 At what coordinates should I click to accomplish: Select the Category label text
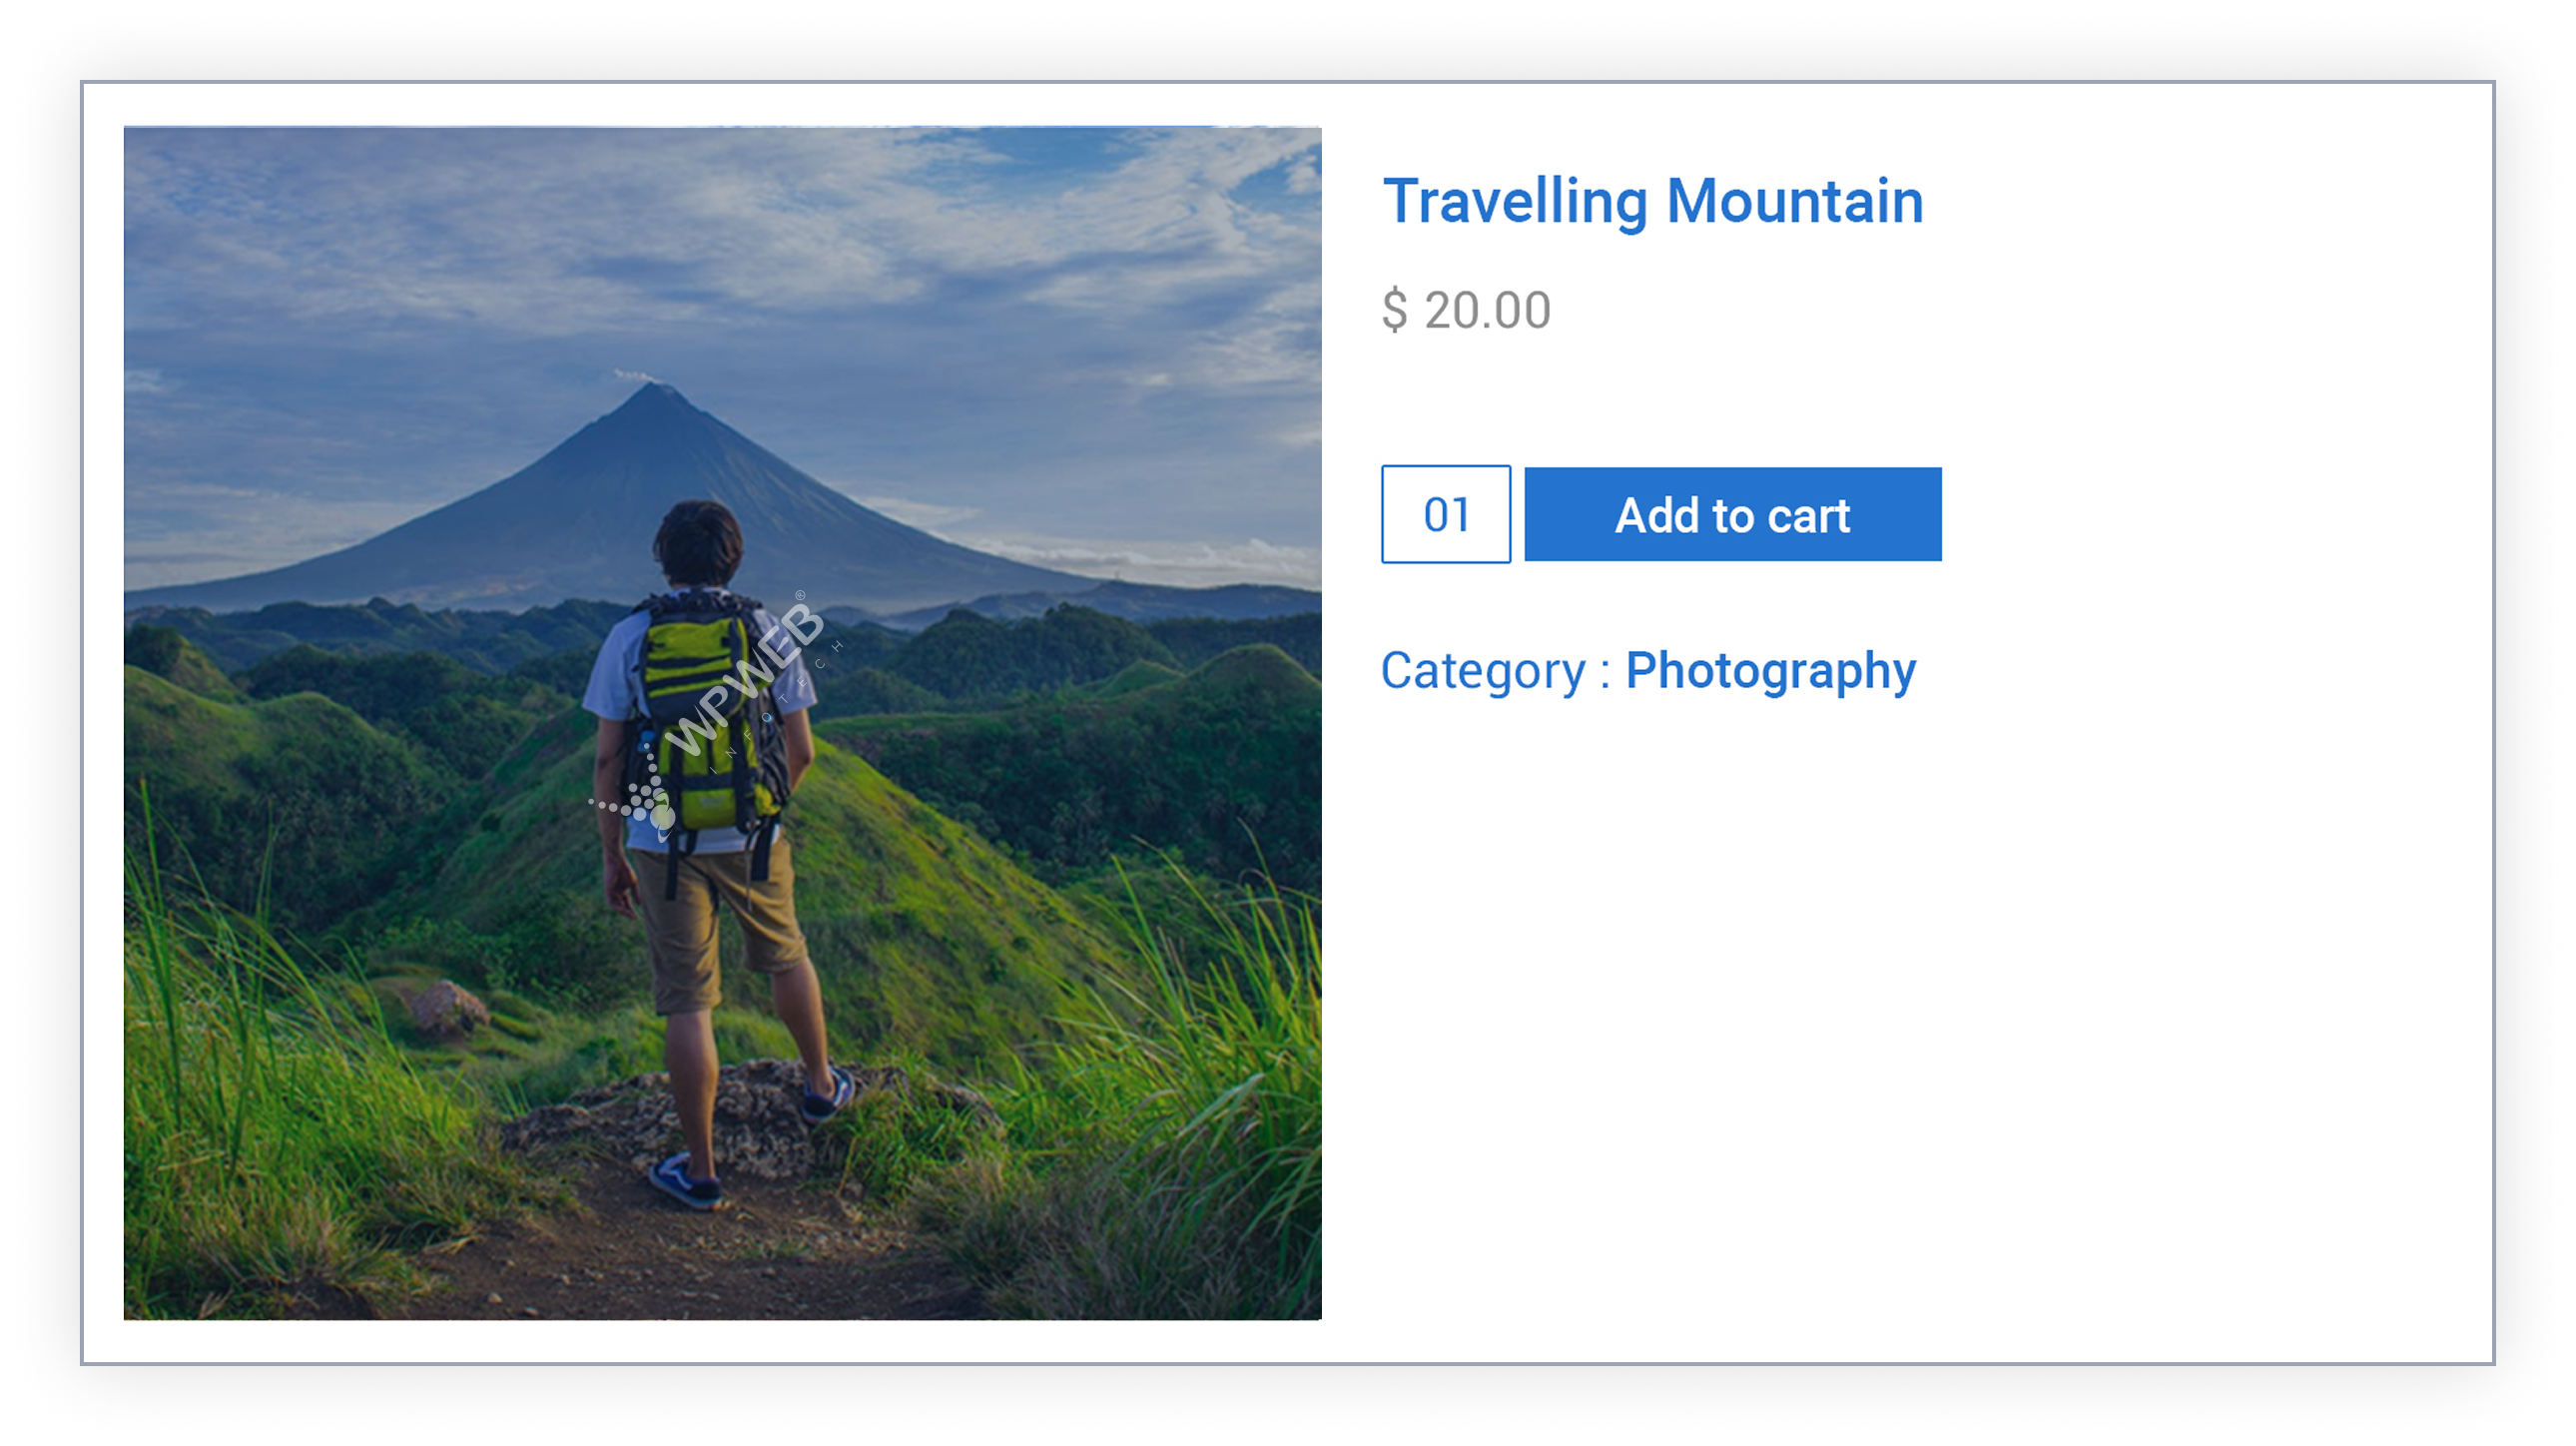click(1482, 671)
